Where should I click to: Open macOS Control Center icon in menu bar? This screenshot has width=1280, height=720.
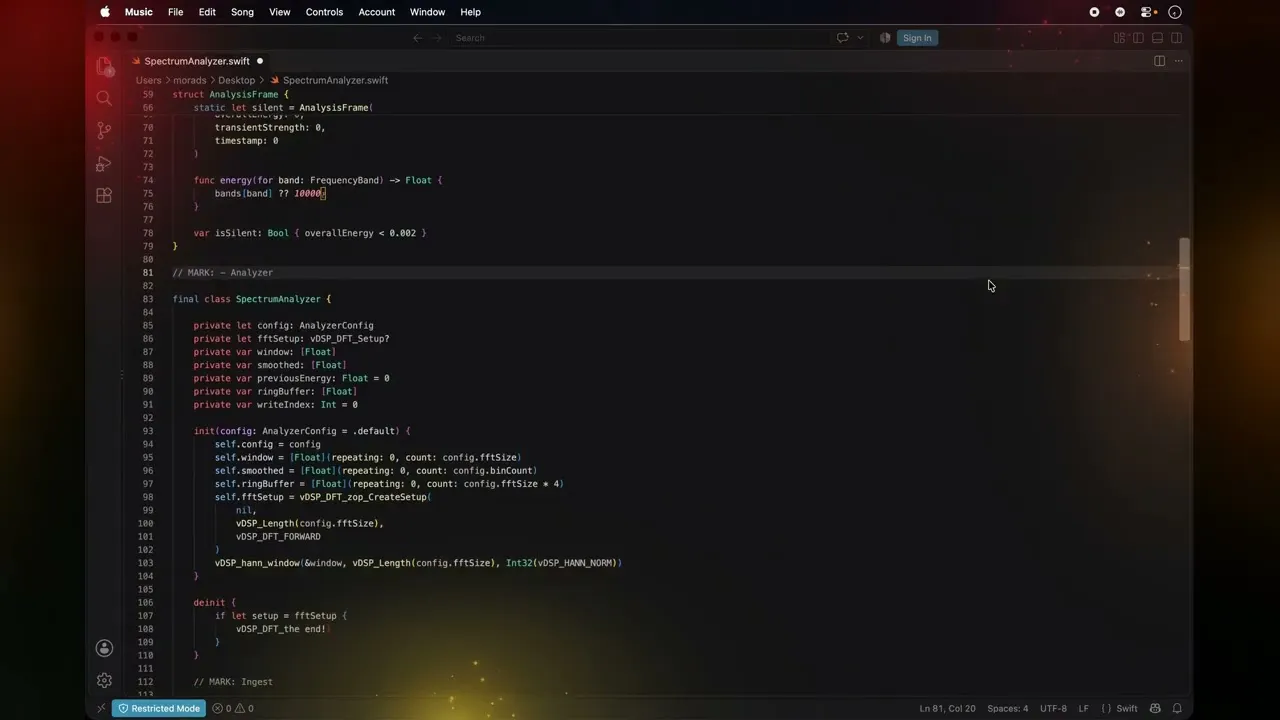point(1148,12)
